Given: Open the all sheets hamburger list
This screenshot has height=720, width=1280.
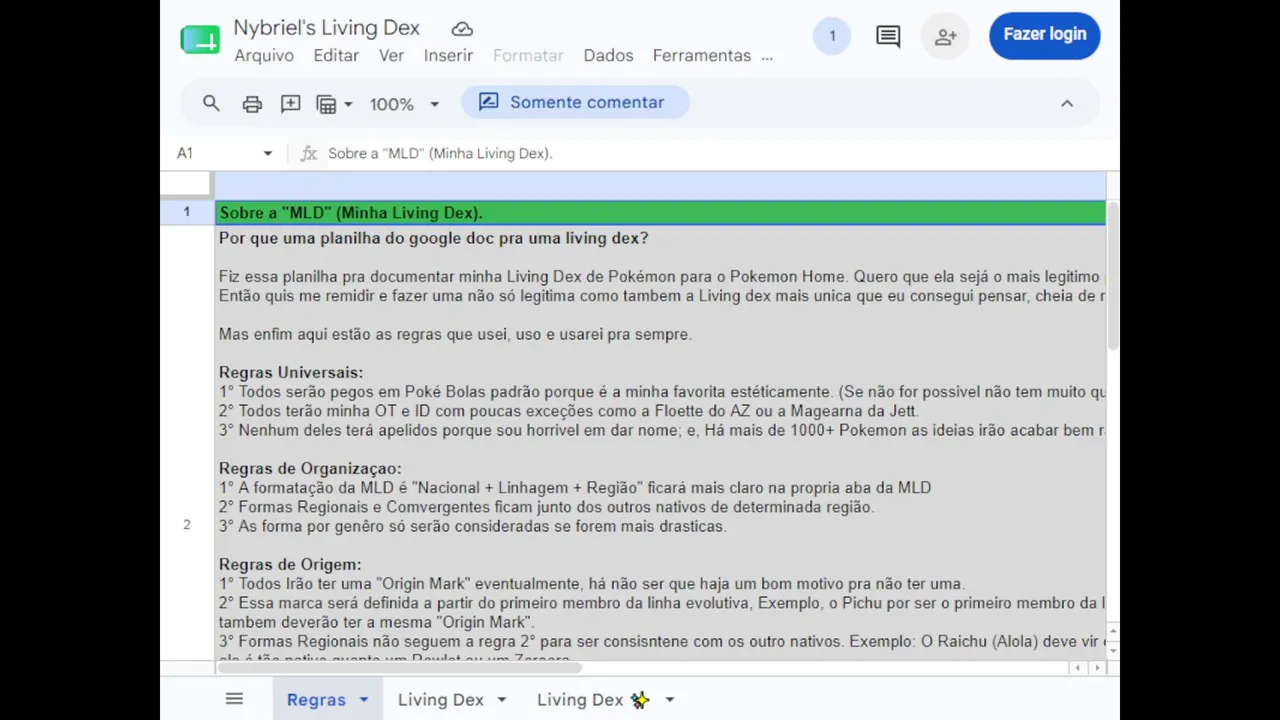Looking at the screenshot, I should [234, 699].
